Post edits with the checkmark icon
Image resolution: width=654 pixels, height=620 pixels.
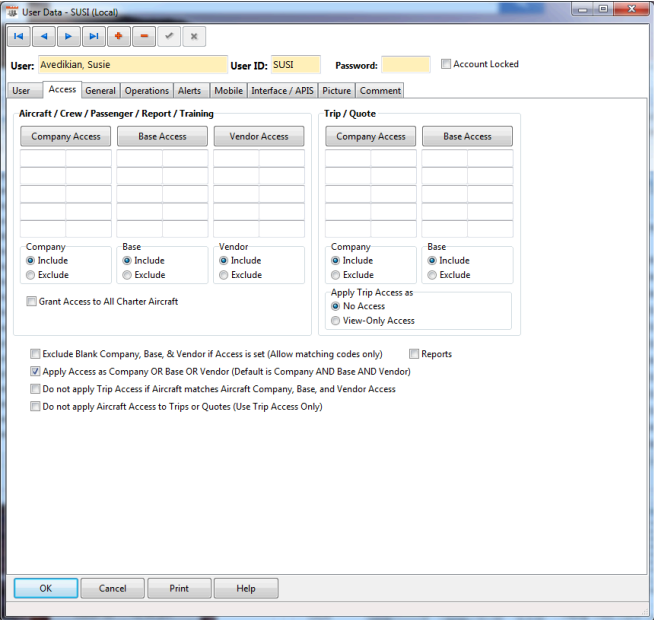click(x=169, y=36)
